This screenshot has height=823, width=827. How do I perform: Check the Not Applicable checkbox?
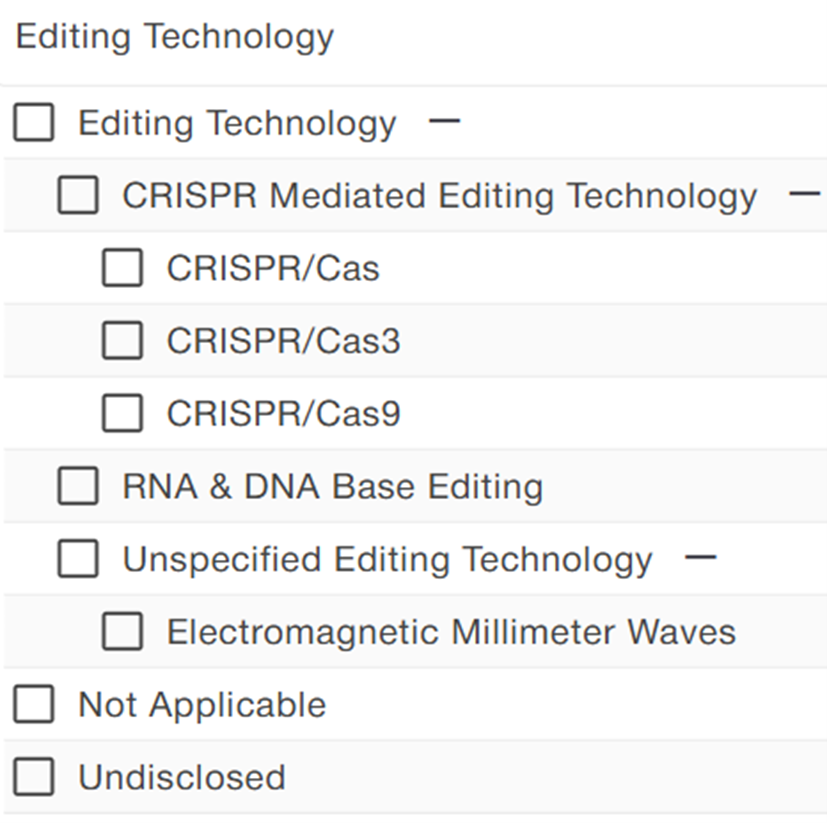(34, 705)
